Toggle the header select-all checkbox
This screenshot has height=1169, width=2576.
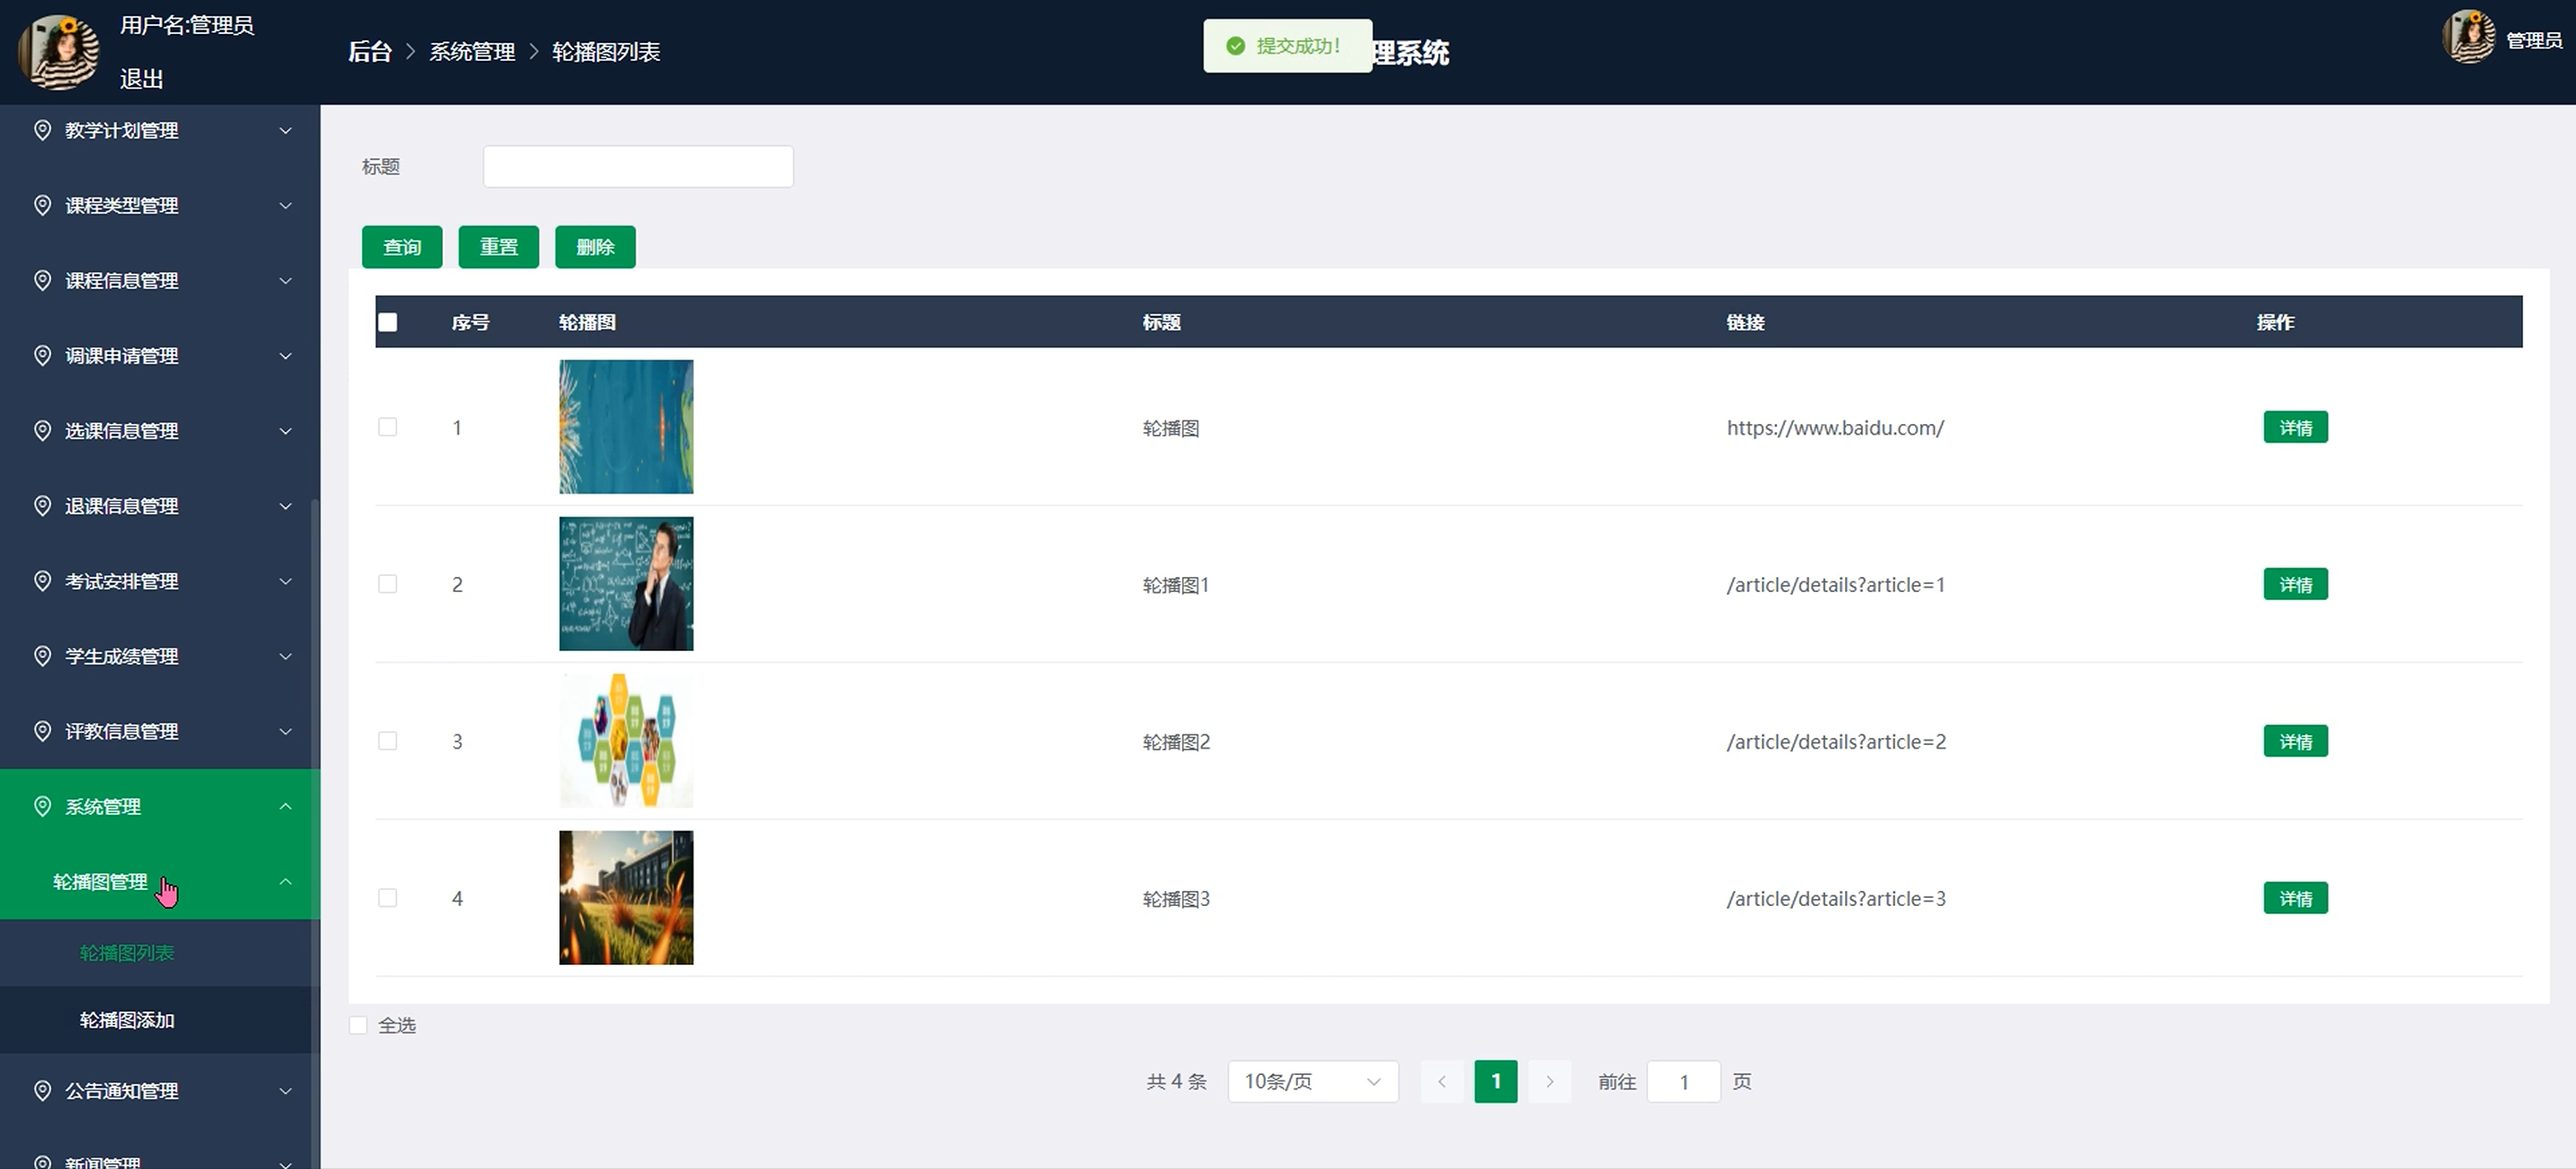tap(388, 322)
